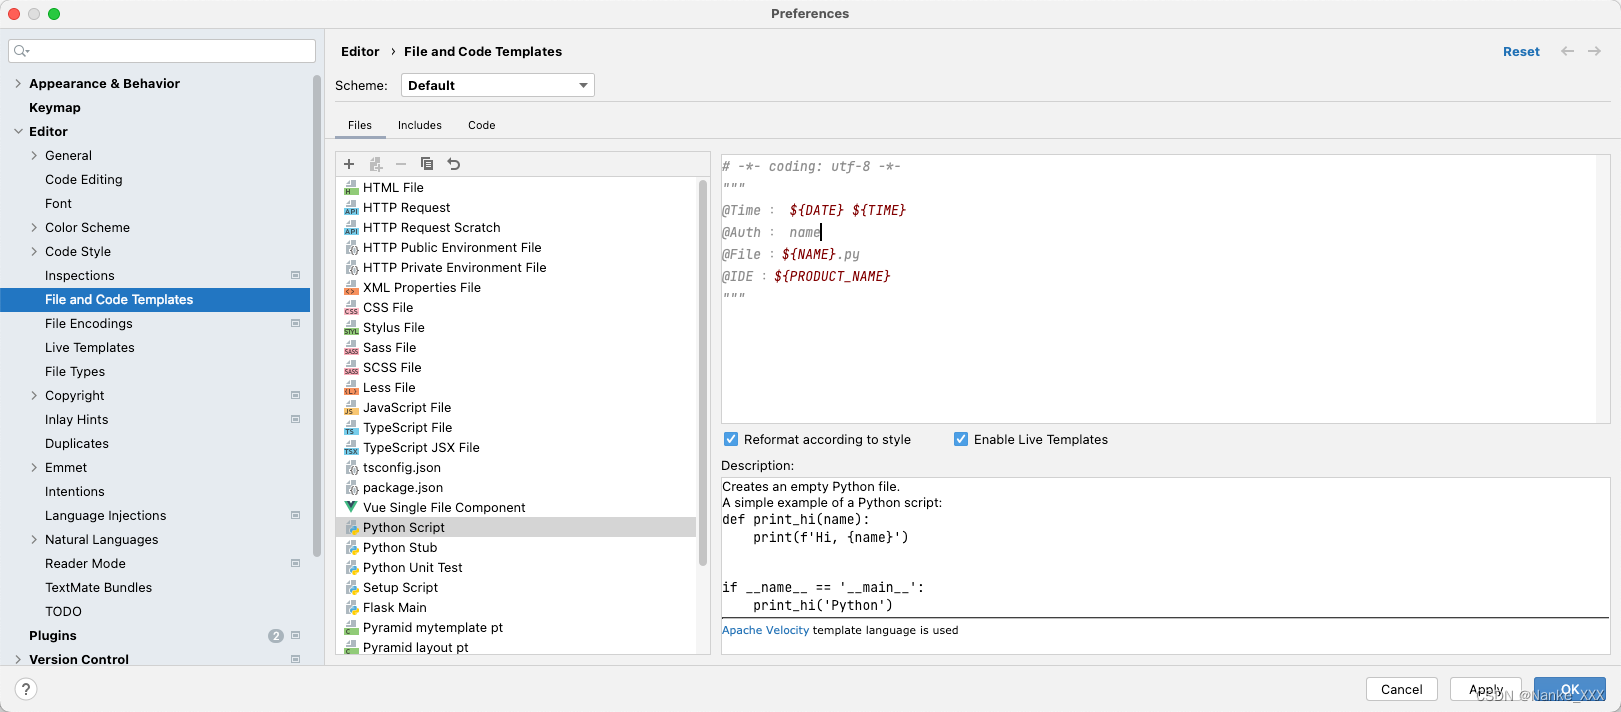Select the Sass File template icon
The image size is (1621, 712).
(x=351, y=348)
